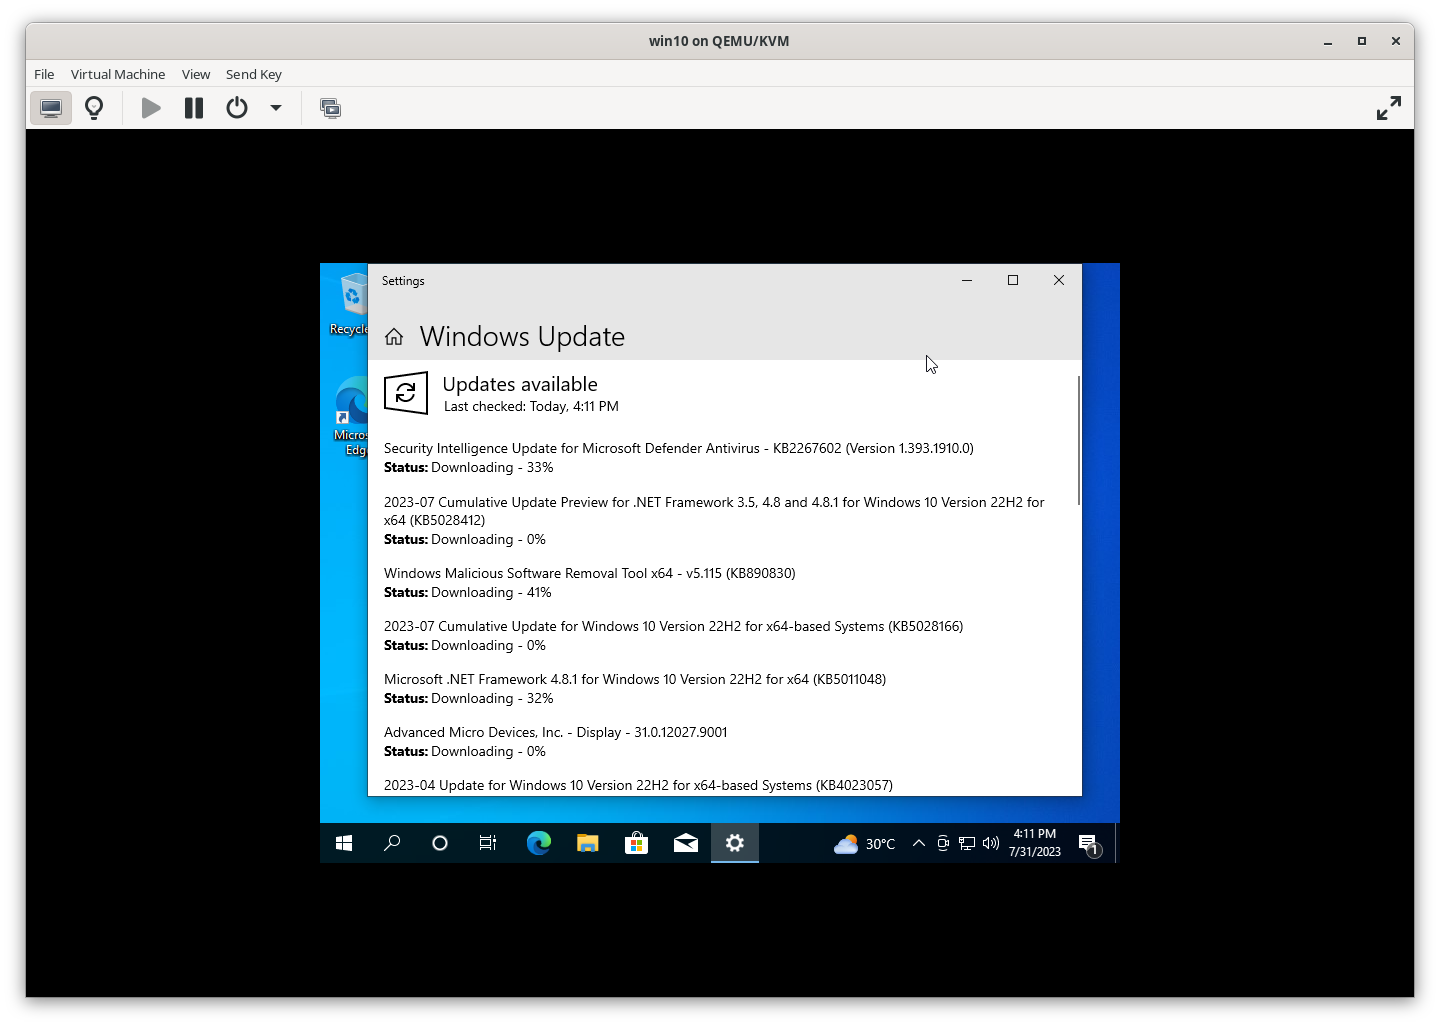Maximize the Settings window
Viewport: 1440px width, 1026px height.
click(1013, 281)
